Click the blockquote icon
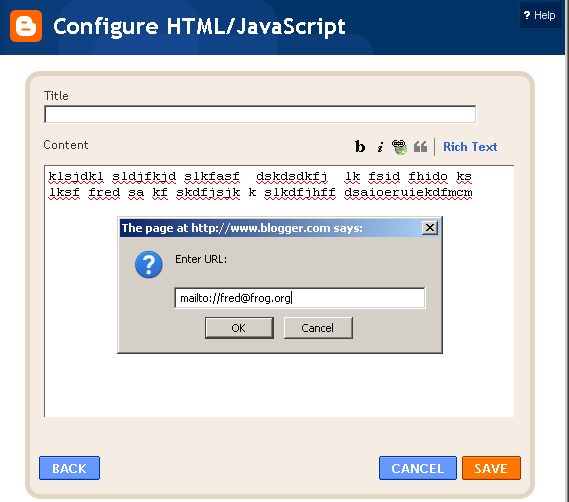Viewport: 569px width, 502px height. point(420,147)
